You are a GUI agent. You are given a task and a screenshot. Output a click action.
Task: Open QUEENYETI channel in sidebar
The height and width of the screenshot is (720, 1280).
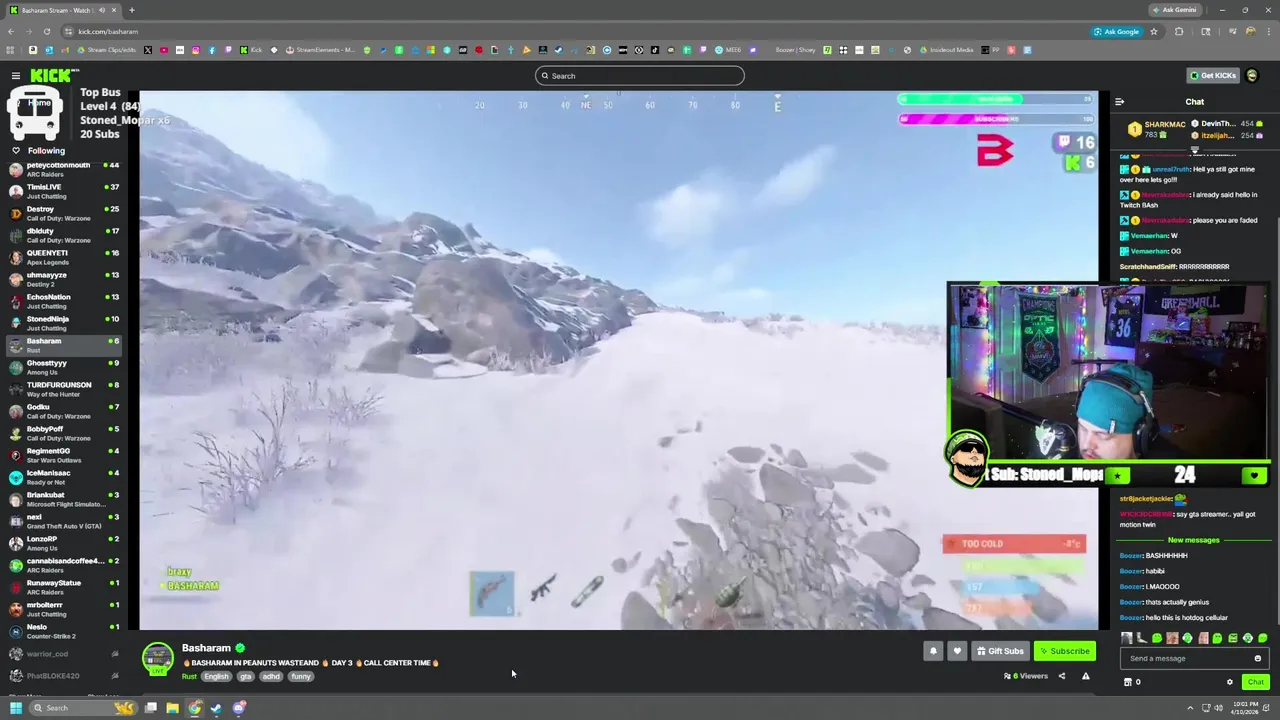pyautogui.click(x=63, y=257)
